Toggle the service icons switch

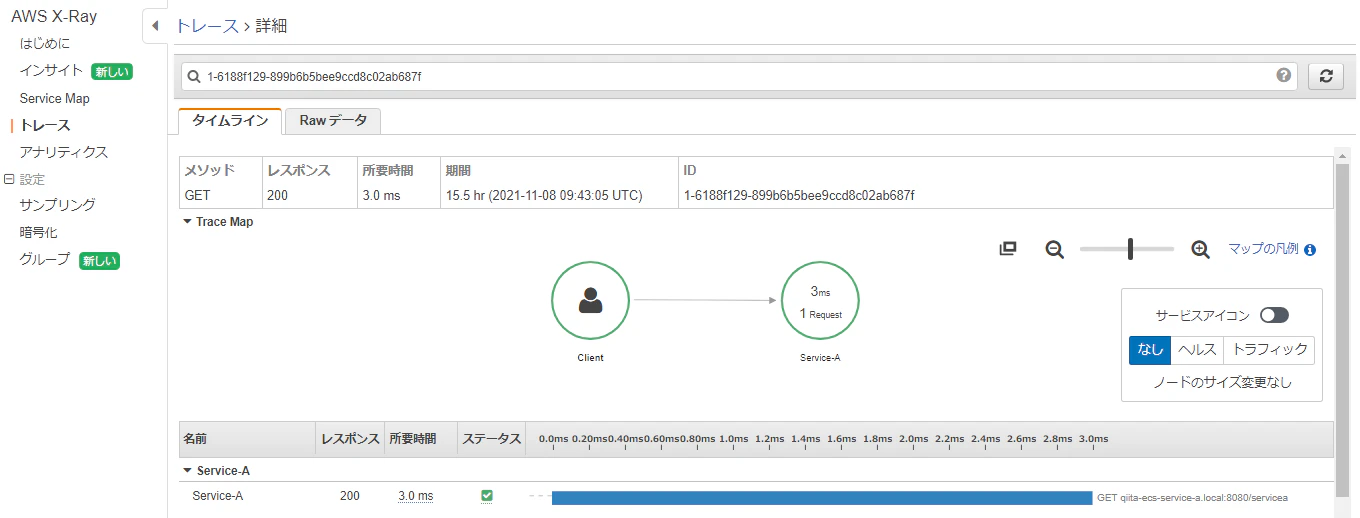coord(1274,315)
